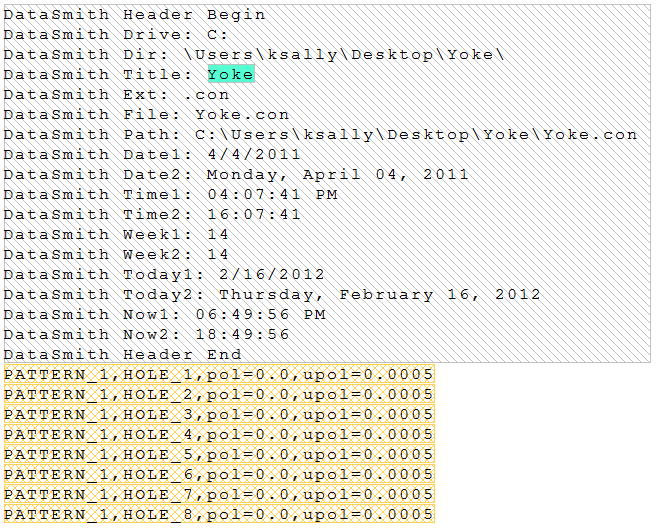This screenshot has height=532, width=659.
Task: Click the PATTERN_1,HOLE_6 data row
Action: (219, 474)
